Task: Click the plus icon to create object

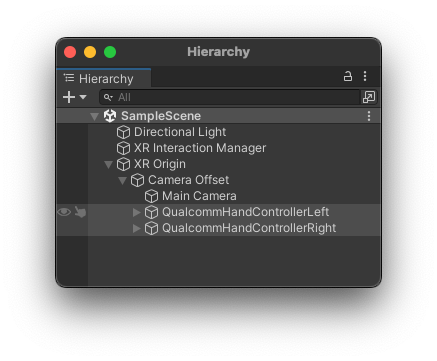Action: tap(69, 97)
